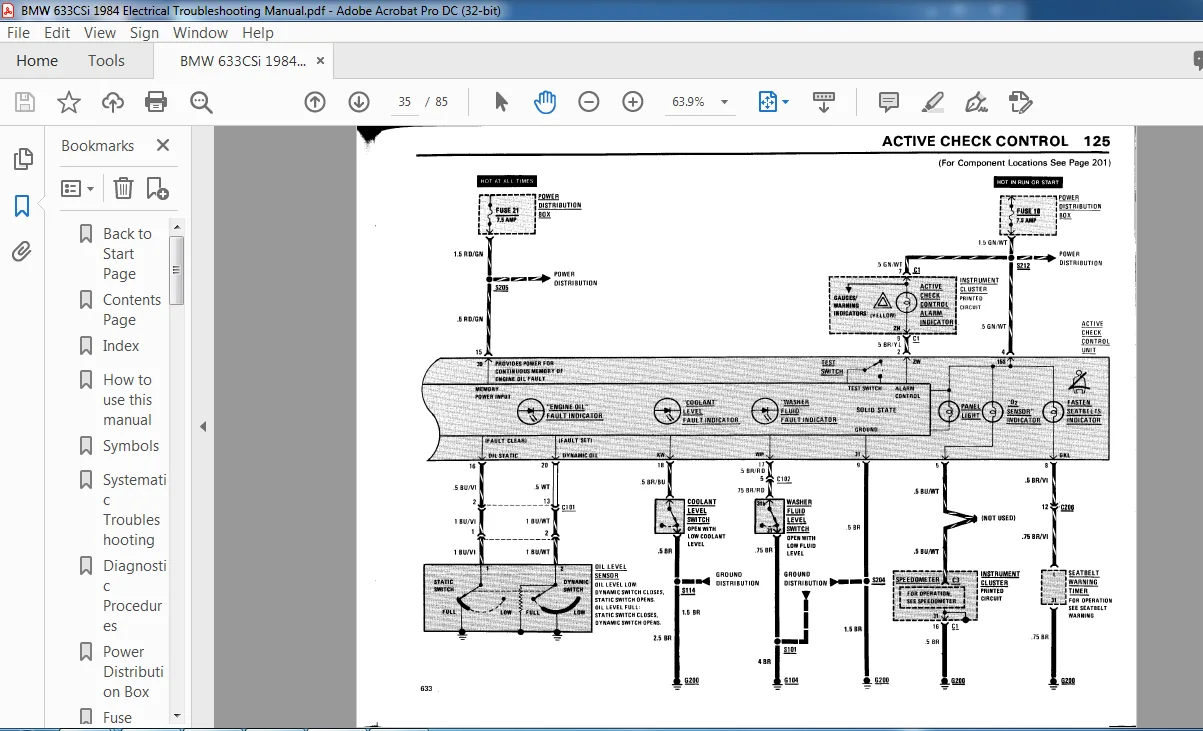Open the sign document pen tool
The height and width of the screenshot is (731, 1203).
click(976, 102)
